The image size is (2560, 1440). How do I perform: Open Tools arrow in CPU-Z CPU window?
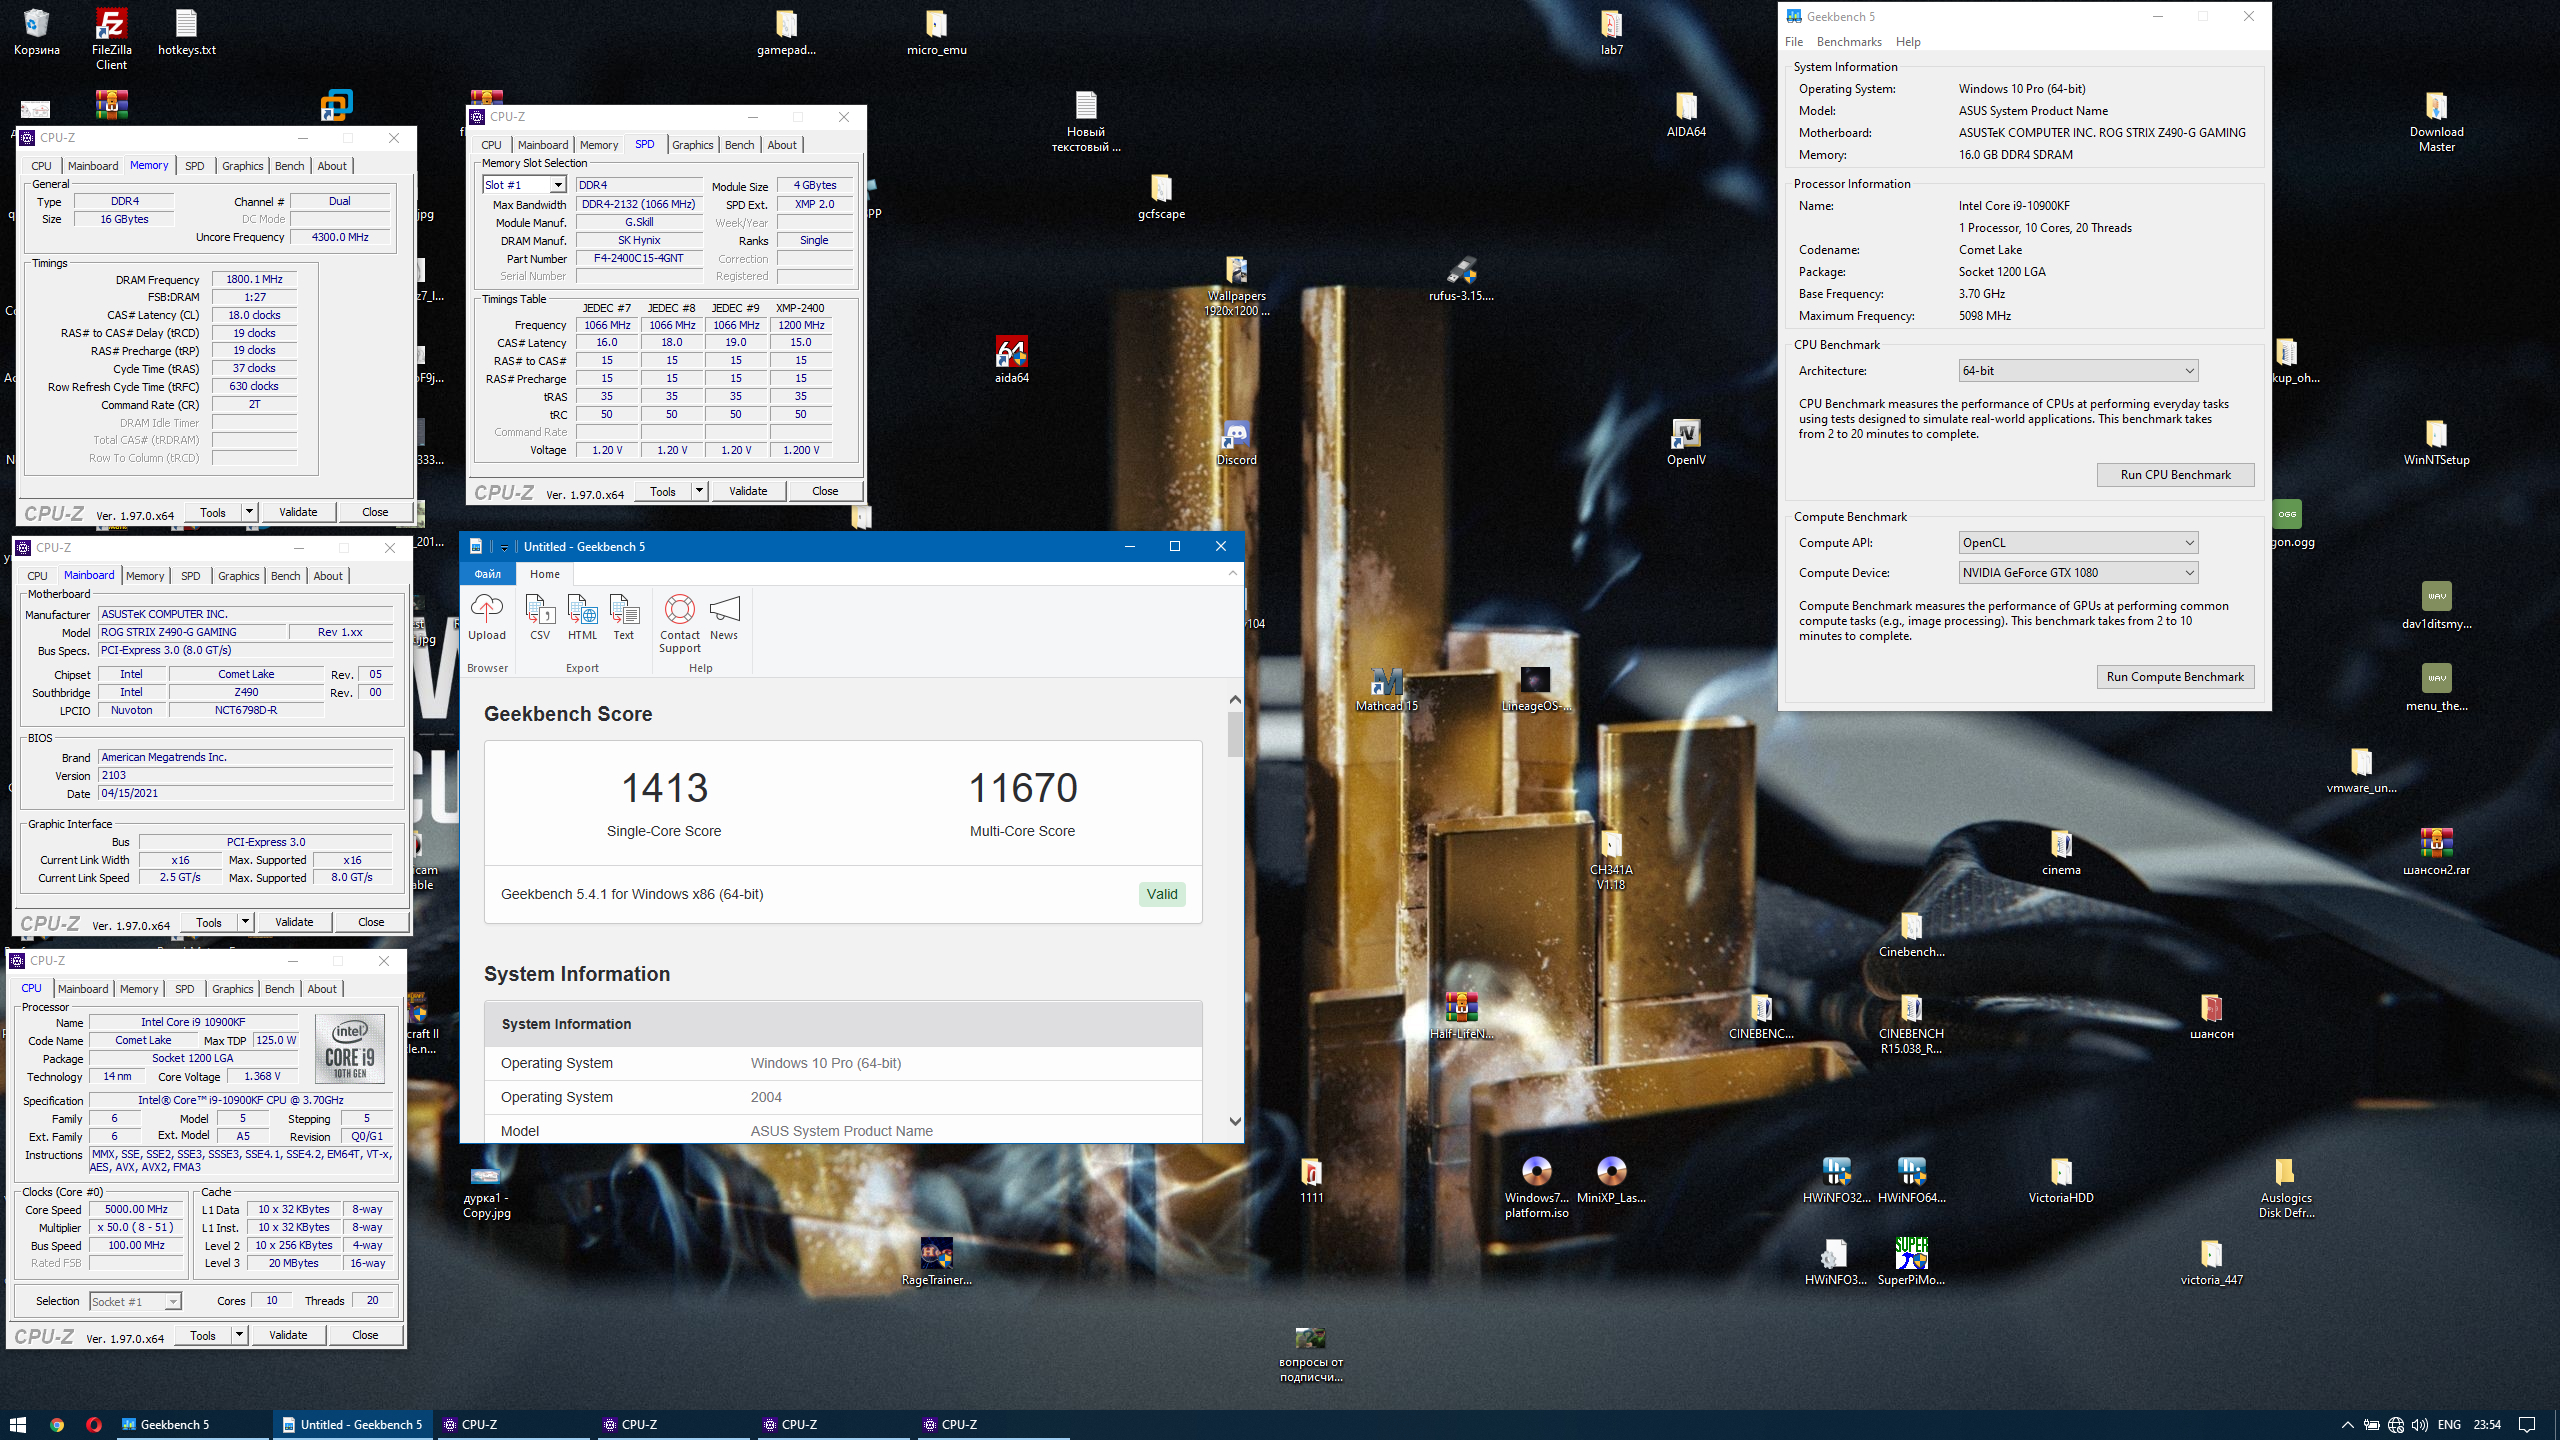pyautogui.click(x=239, y=1335)
